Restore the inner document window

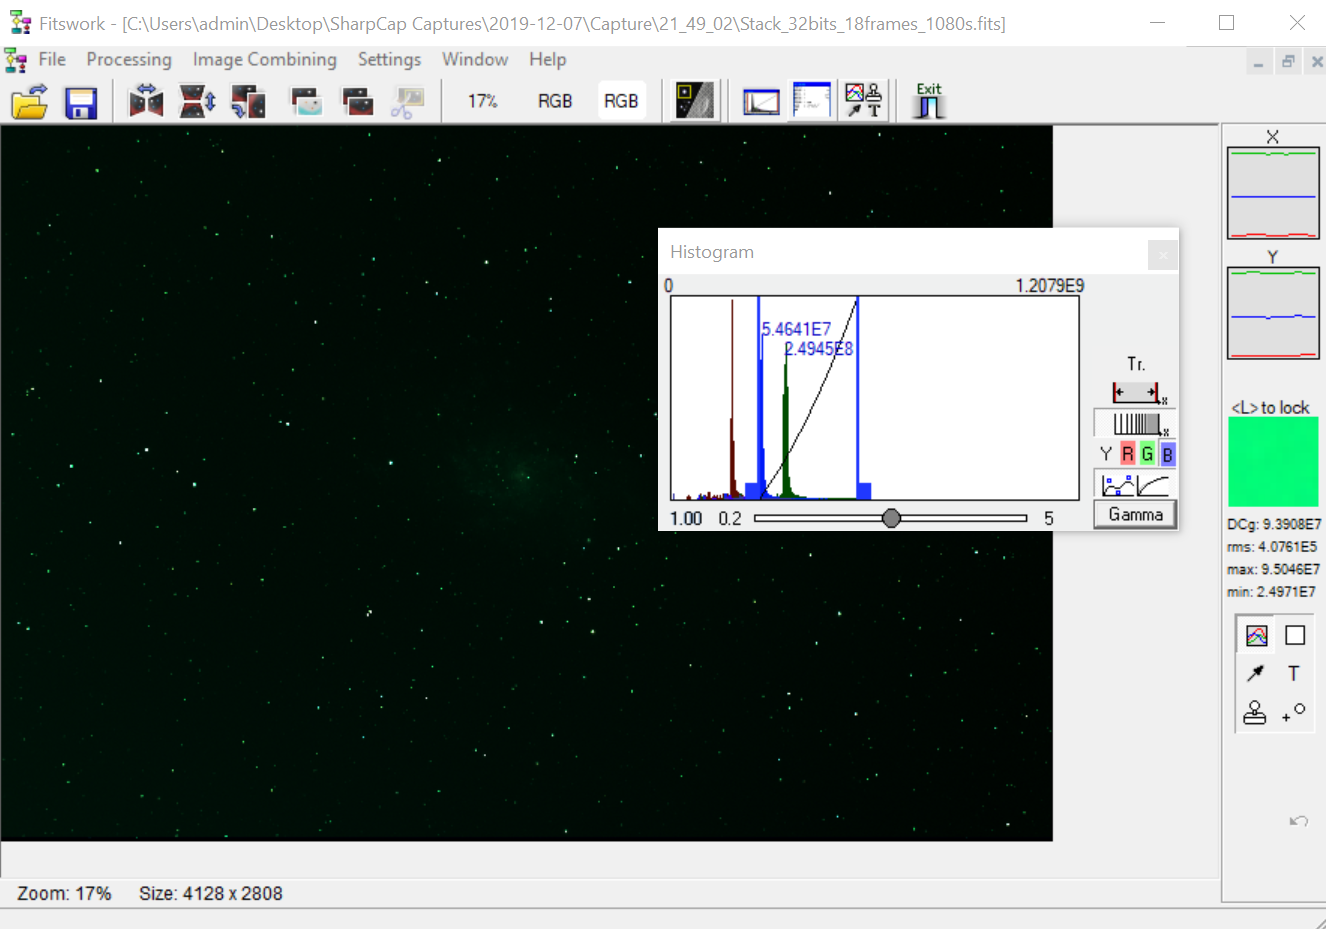click(1288, 63)
